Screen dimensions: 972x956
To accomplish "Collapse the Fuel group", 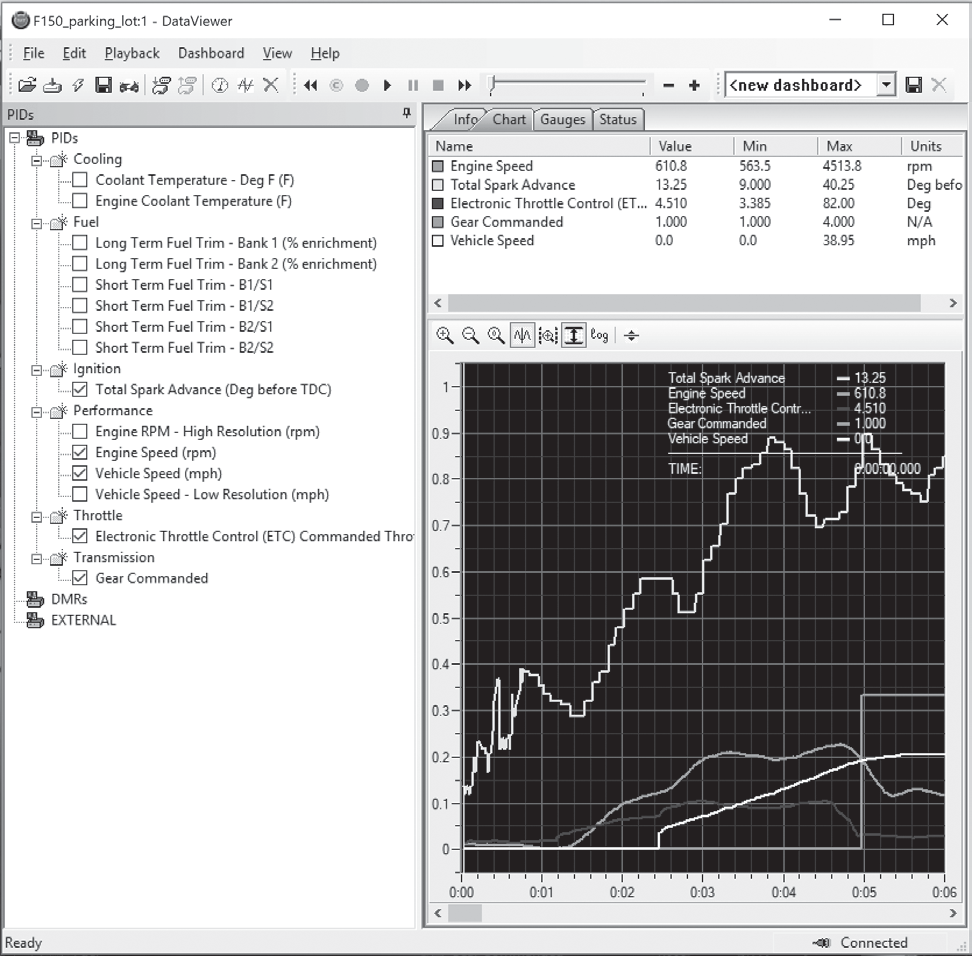I will point(37,224).
